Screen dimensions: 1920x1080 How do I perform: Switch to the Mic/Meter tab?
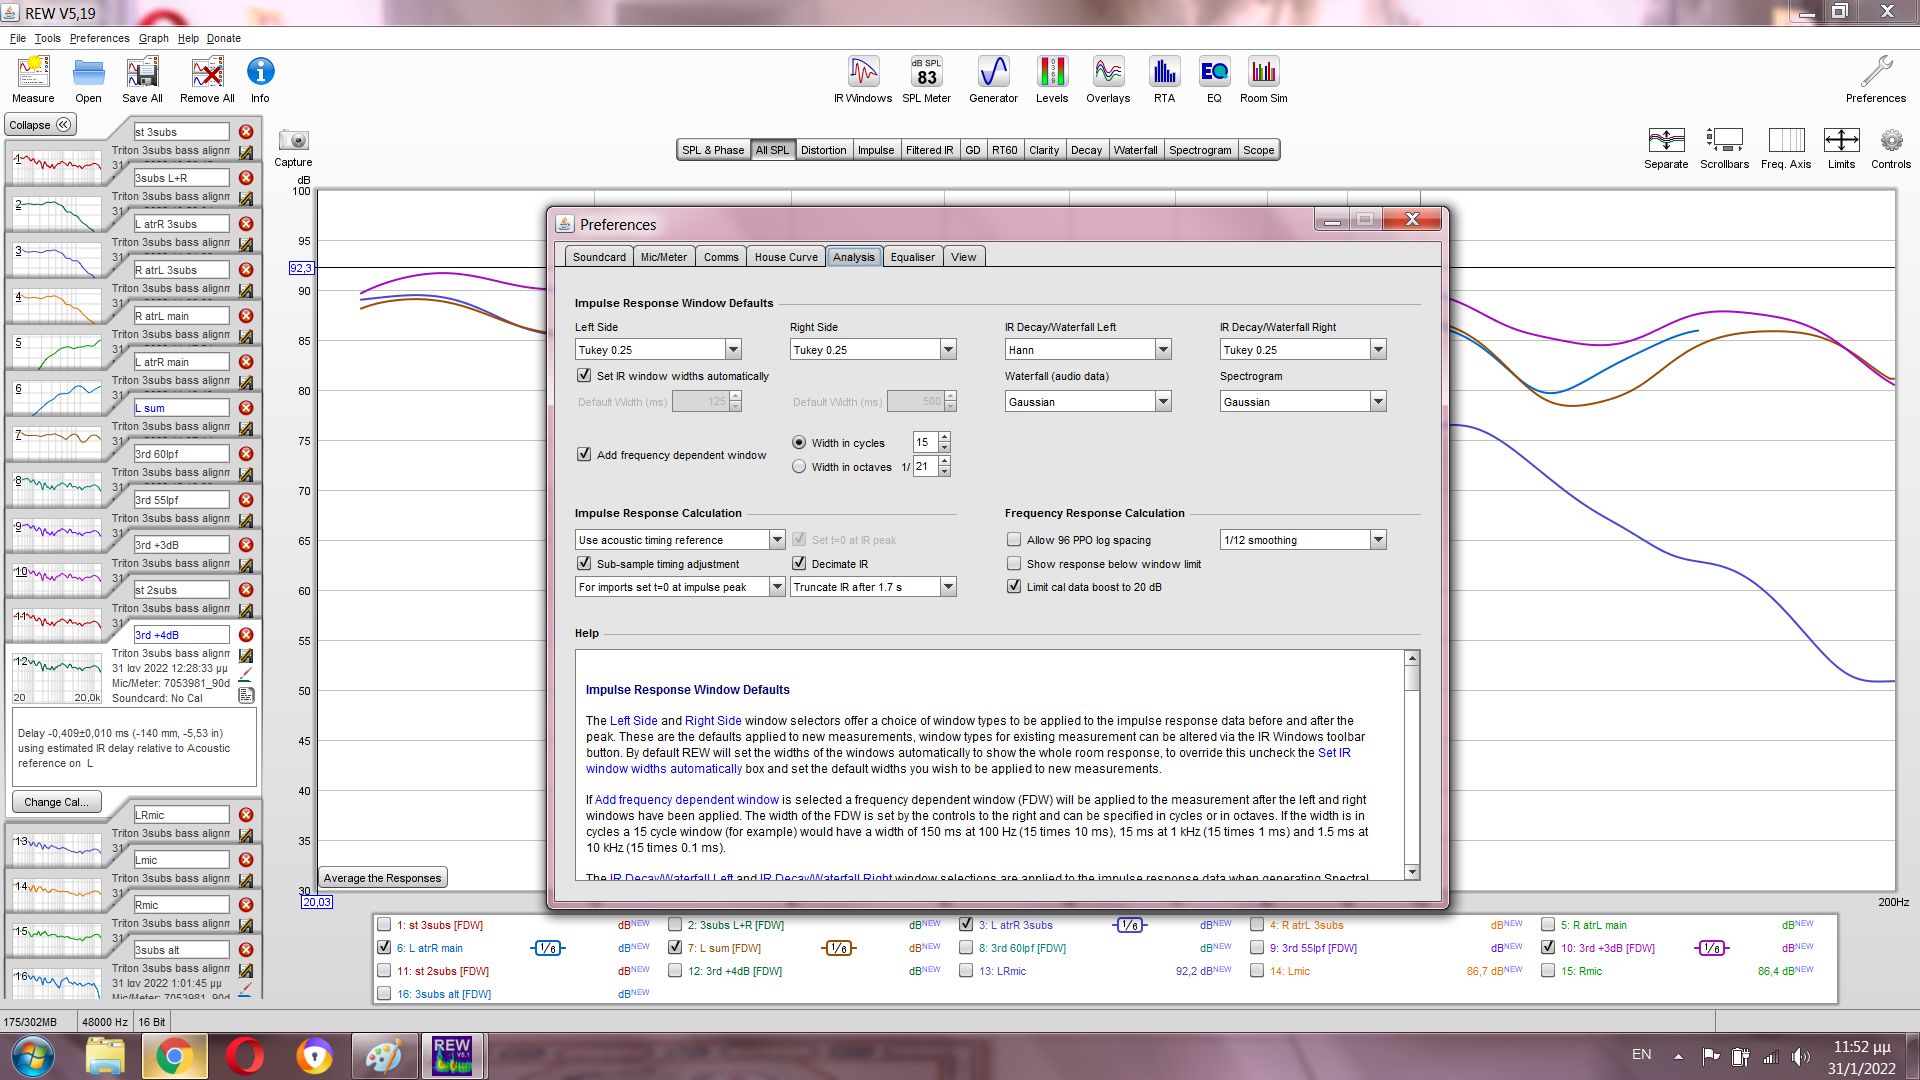[664, 257]
